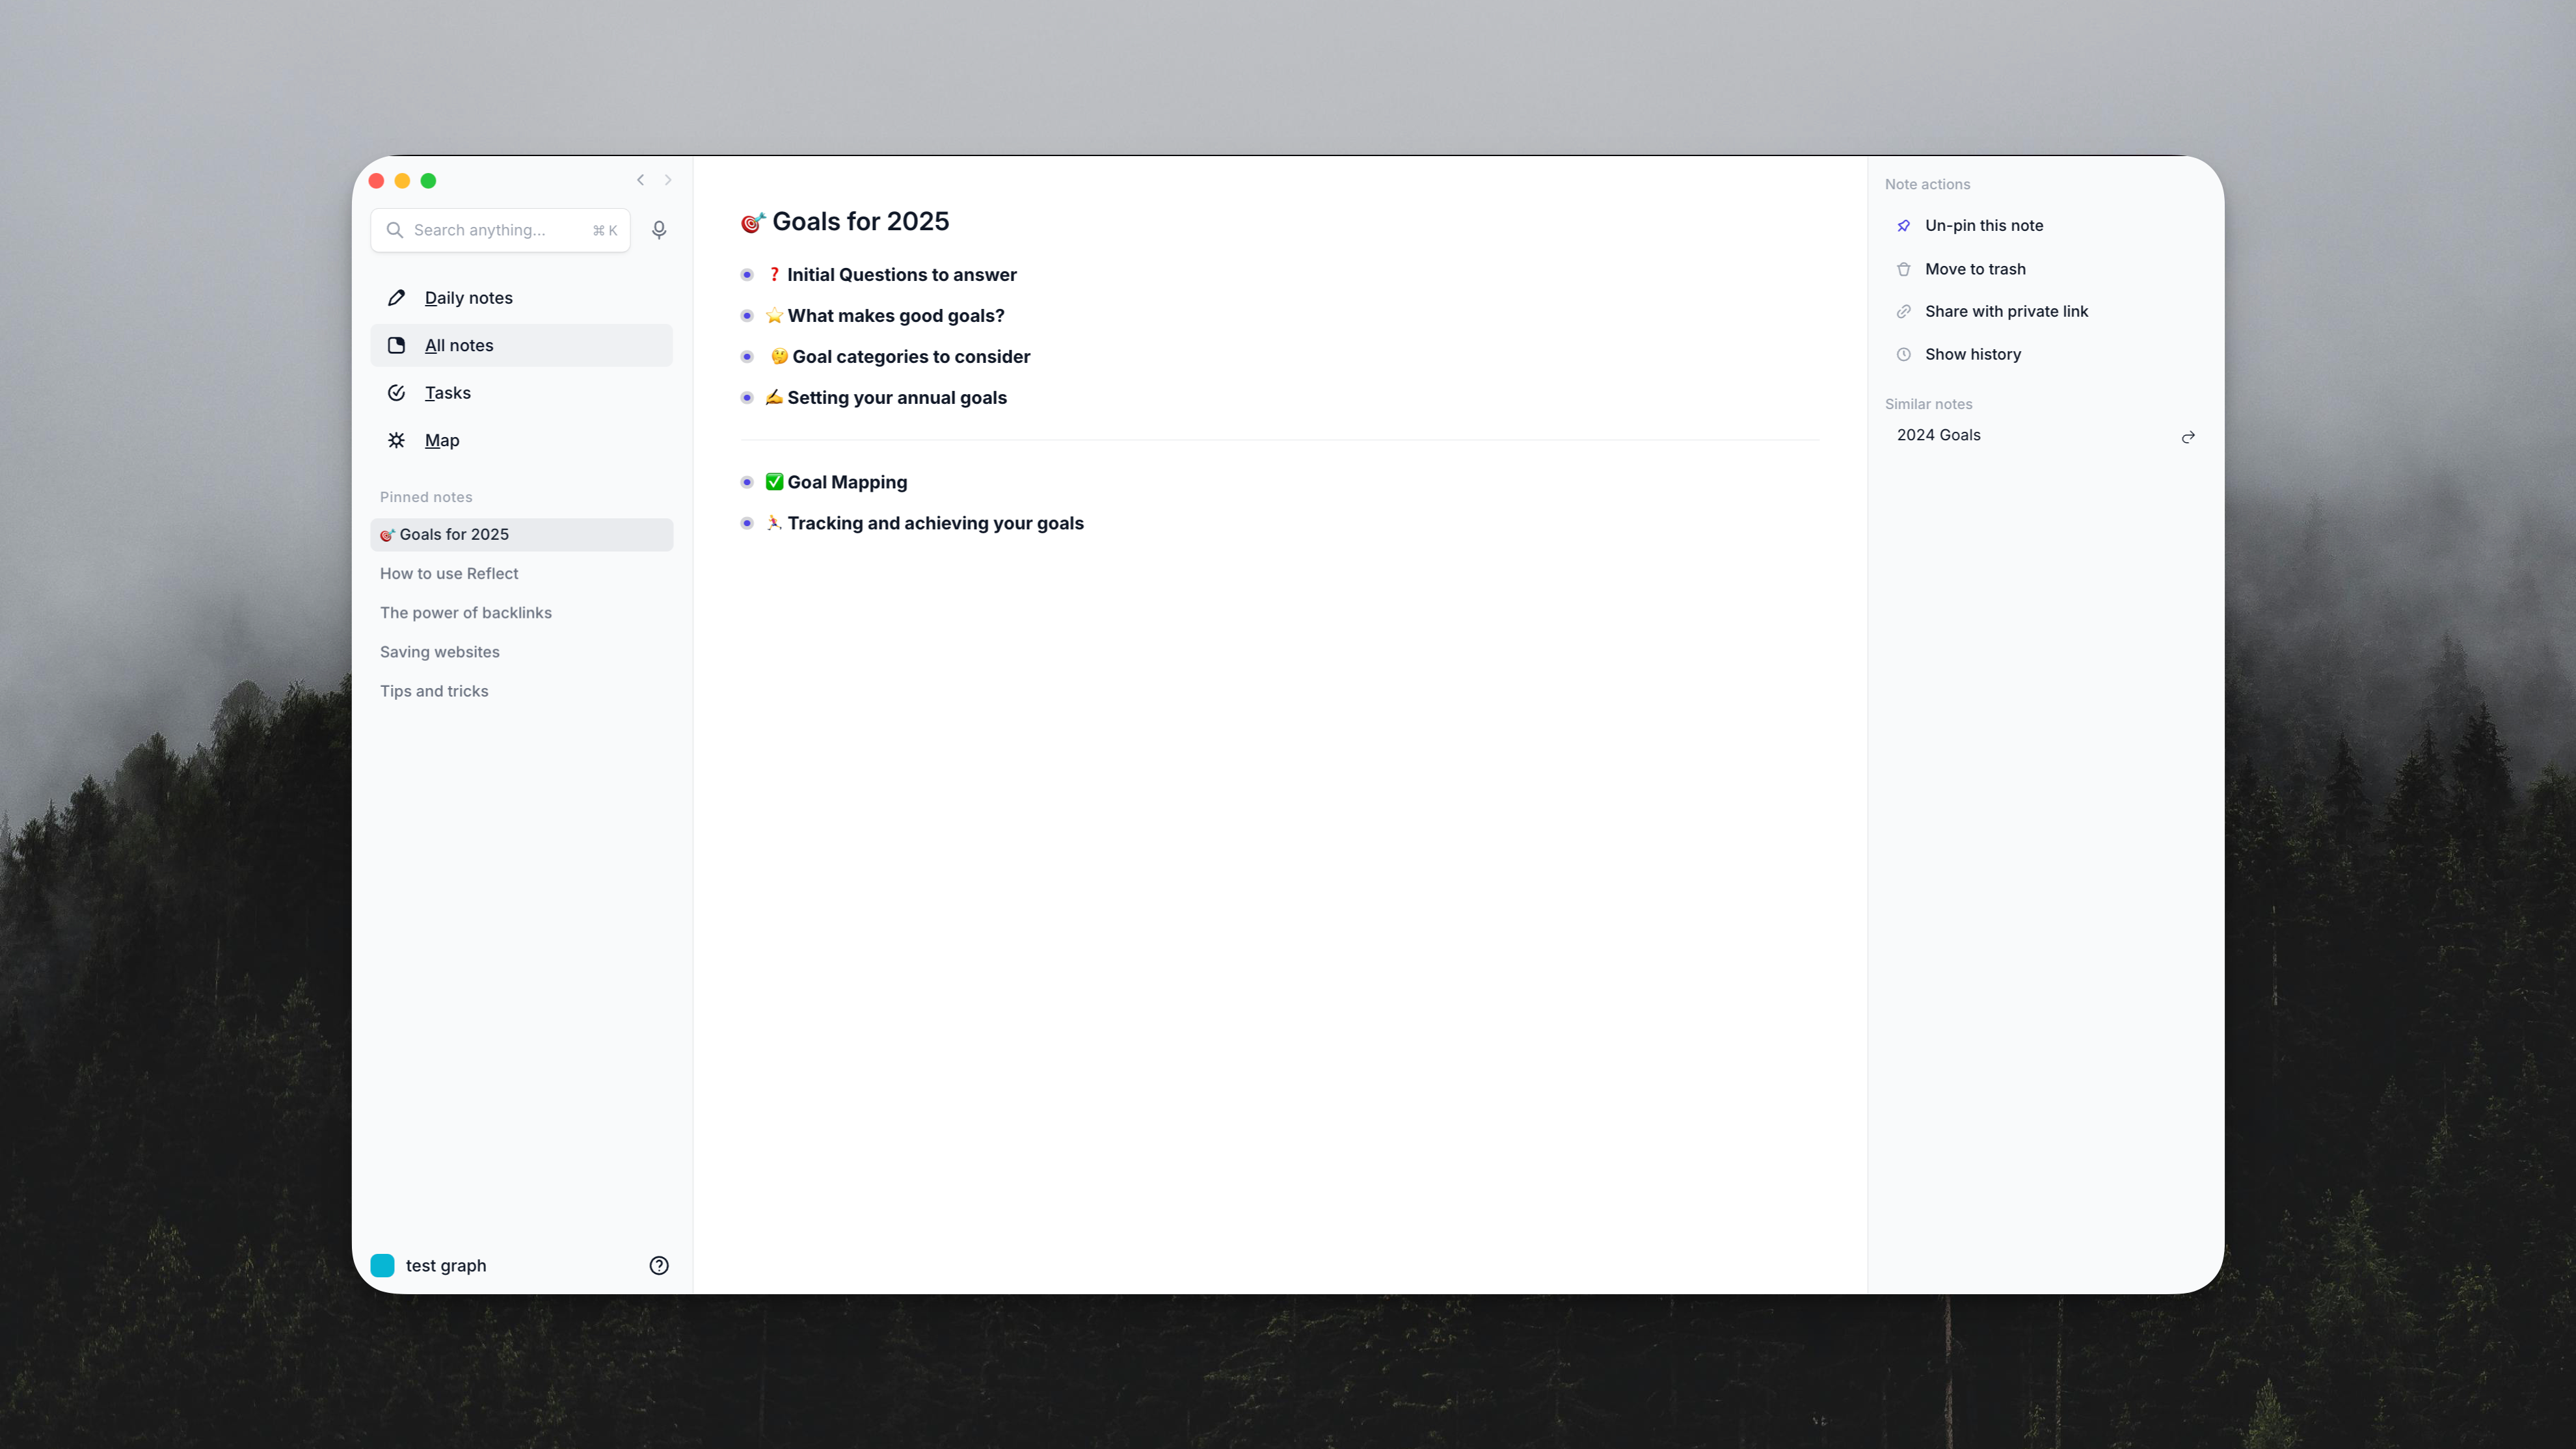Click the arrow icon next to 2024 Goals

[2188, 437]
